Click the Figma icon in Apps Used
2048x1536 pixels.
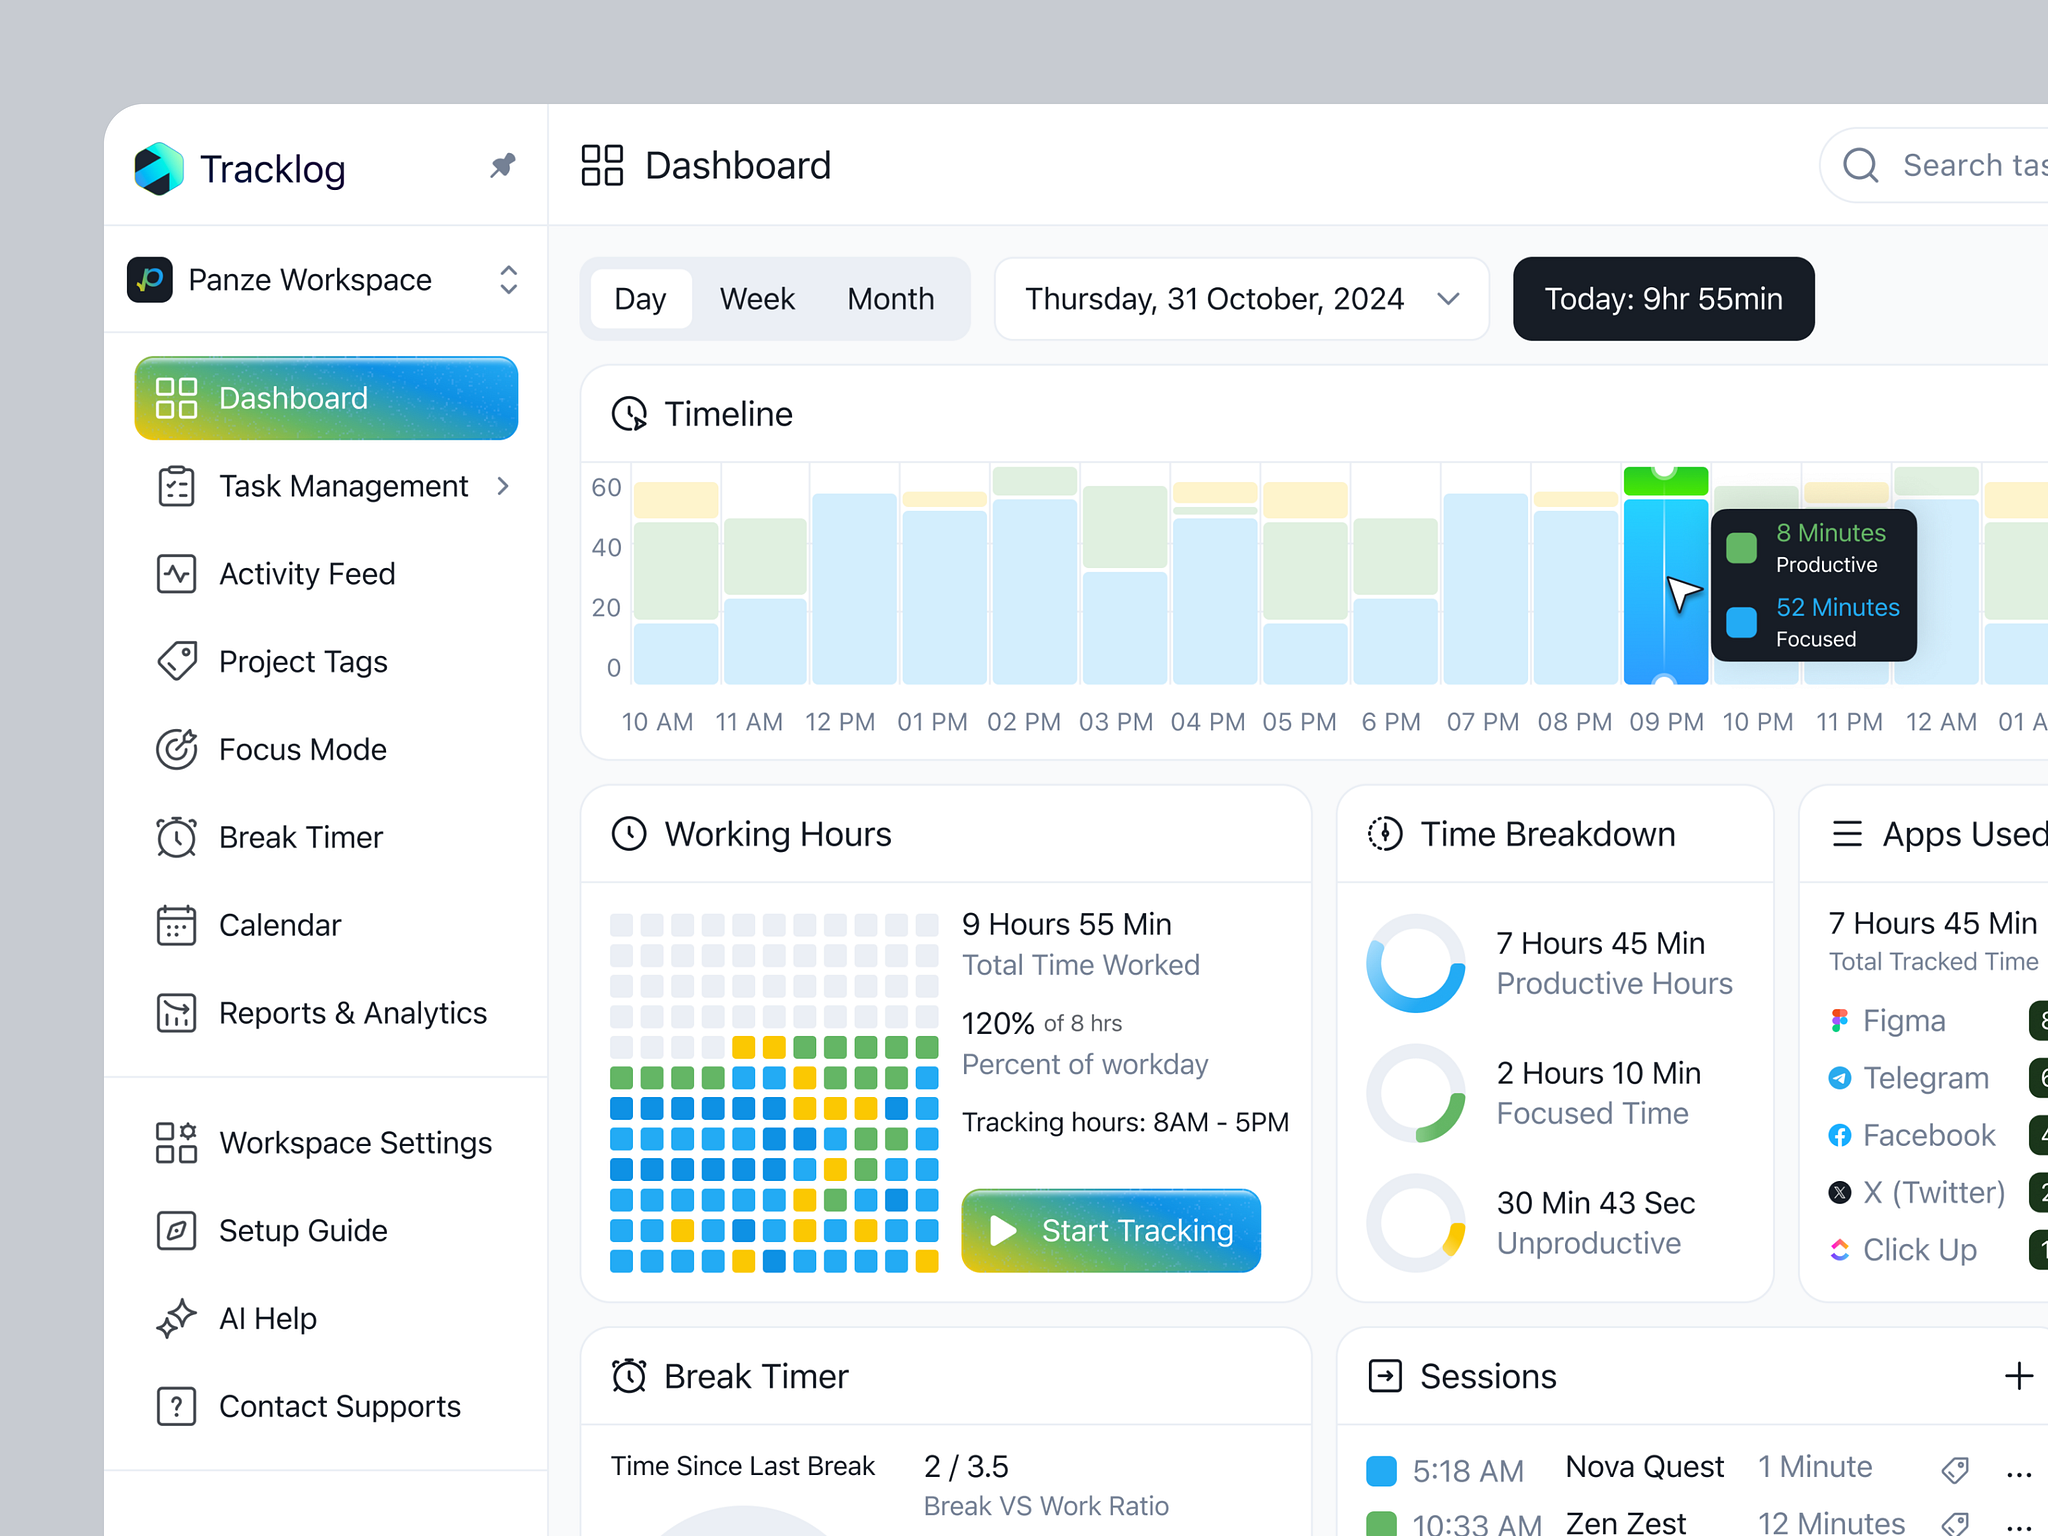click(x=1840, y=1020)
